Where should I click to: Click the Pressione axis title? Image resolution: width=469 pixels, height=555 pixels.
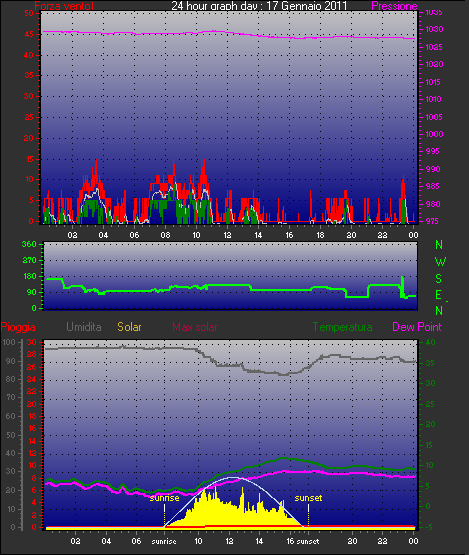394,6
